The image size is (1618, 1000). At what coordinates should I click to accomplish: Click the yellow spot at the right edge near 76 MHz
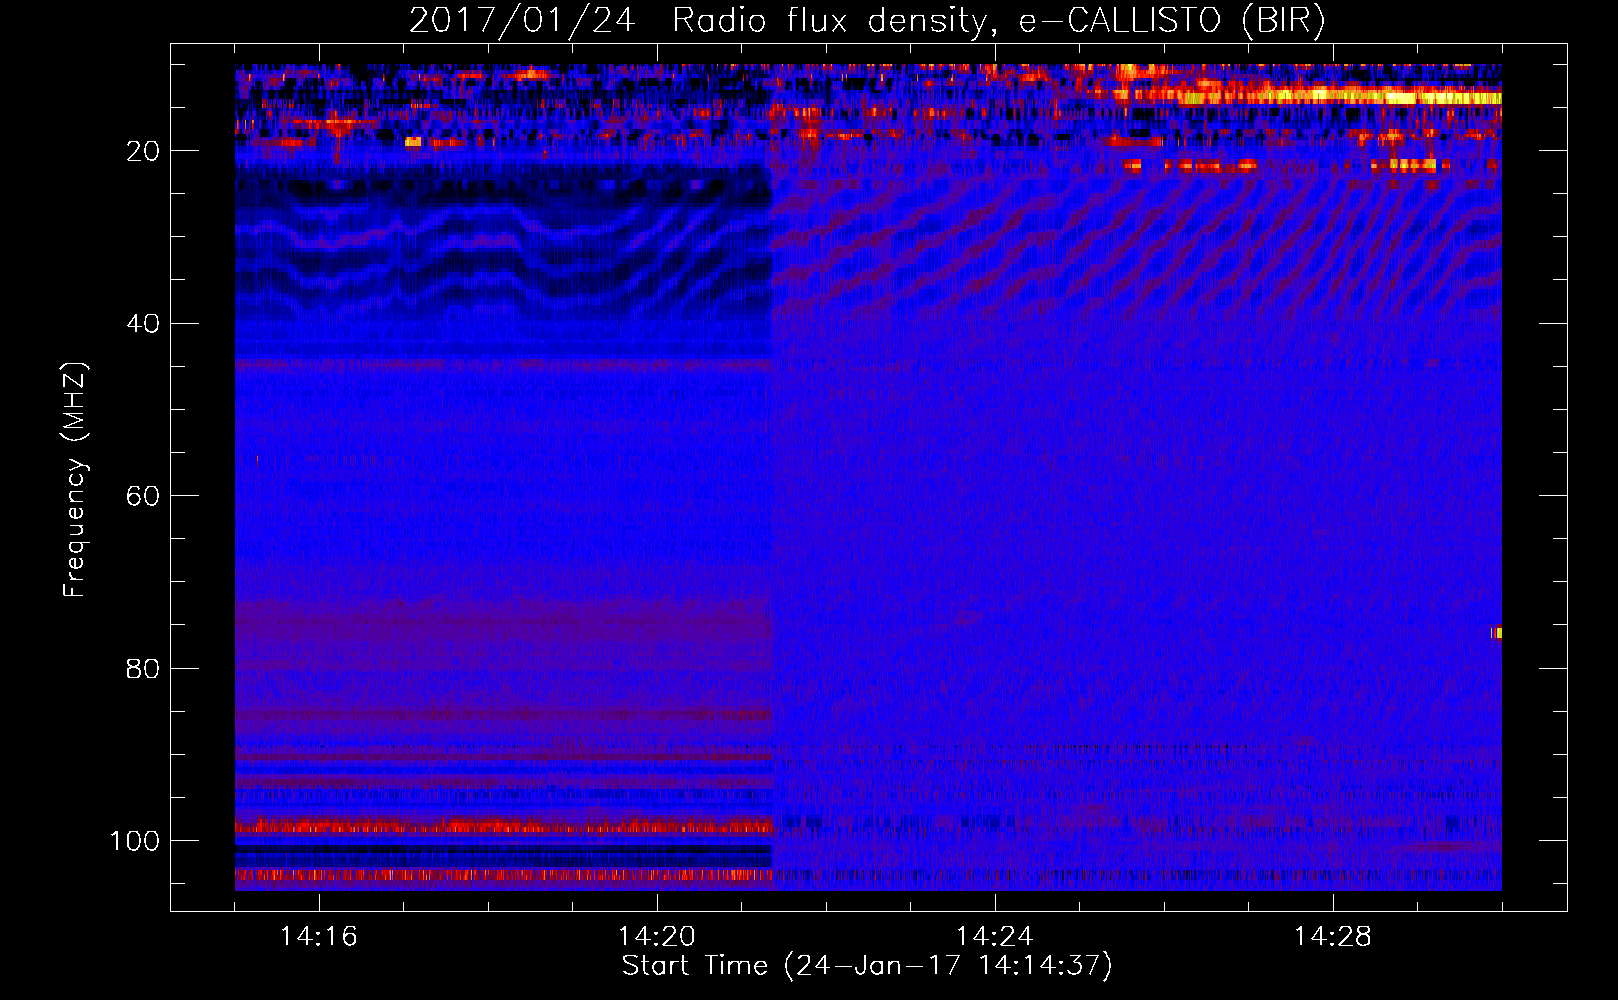(x=1497, y=633)
